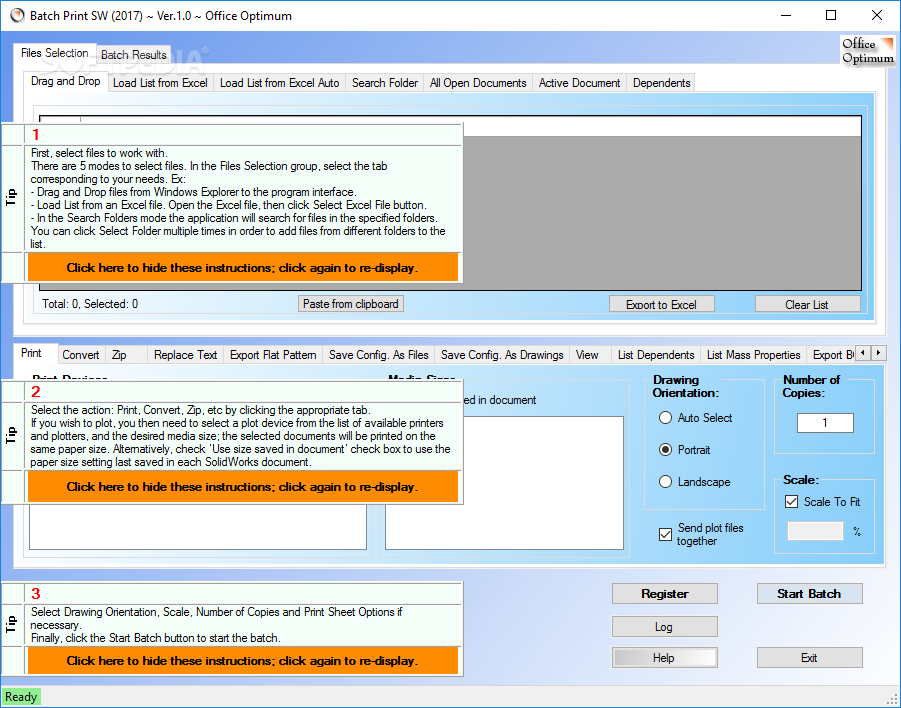
Task: Click the app icon in title bar
Action: click(17, 16)
